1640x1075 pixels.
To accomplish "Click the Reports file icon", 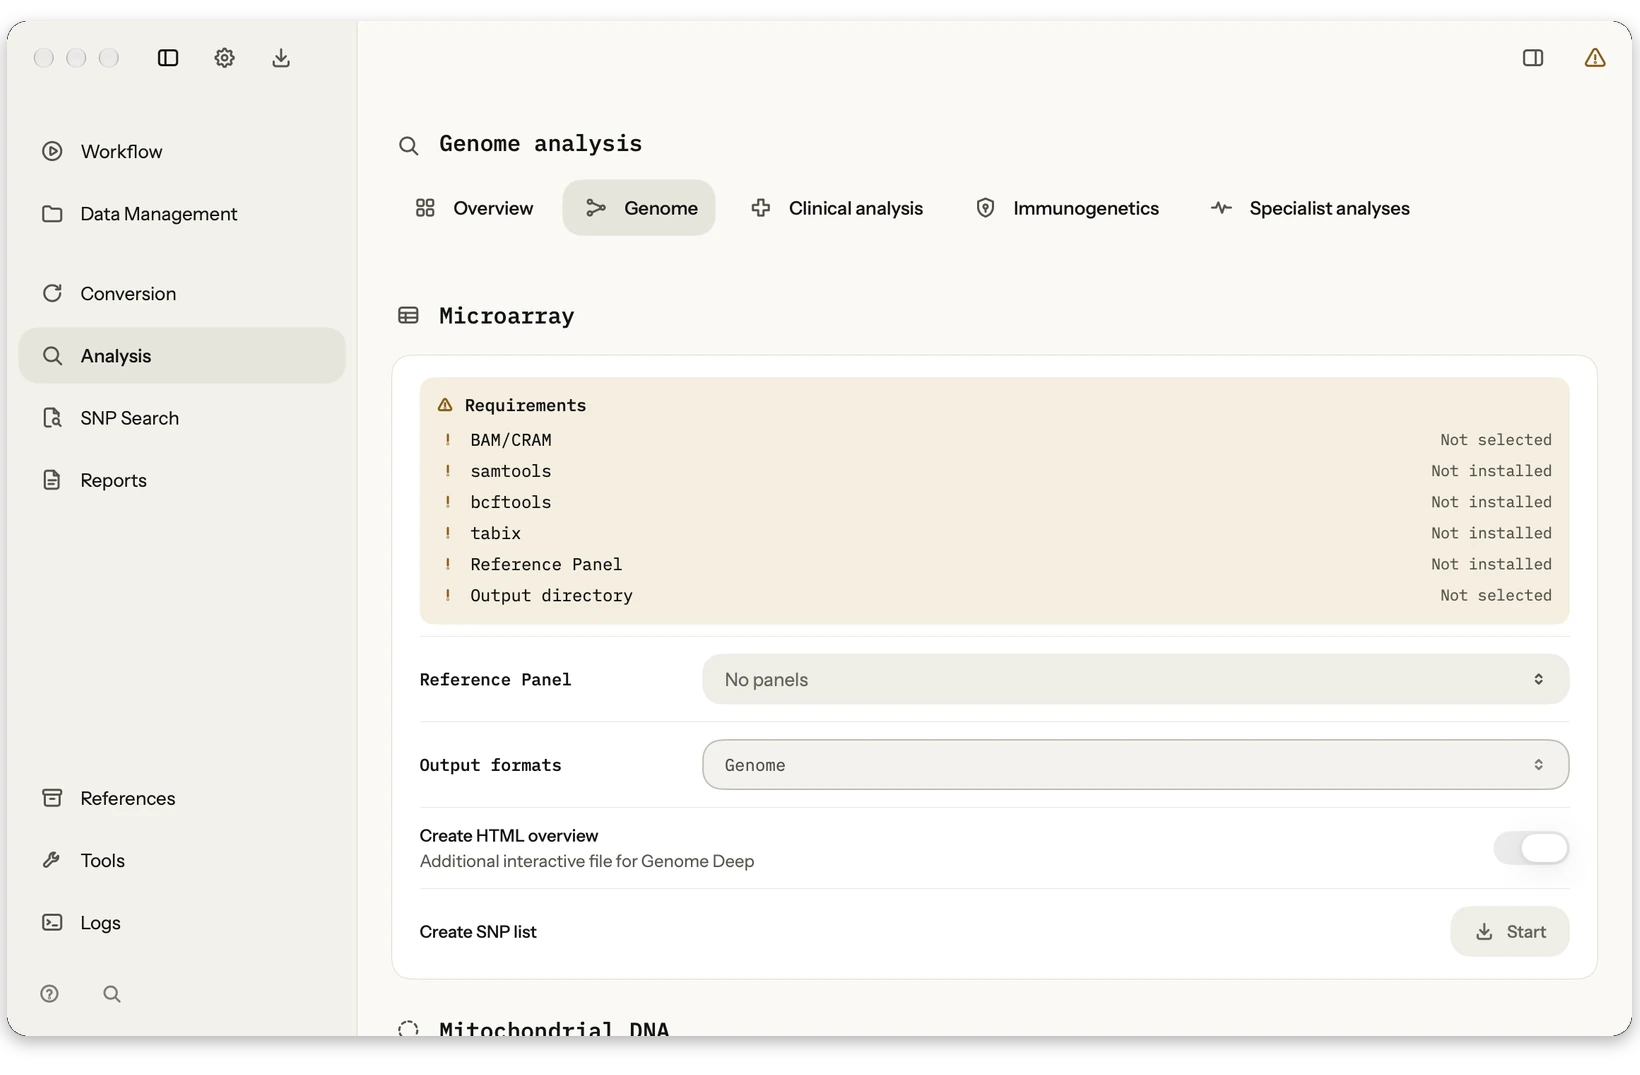I will (52, 480).
